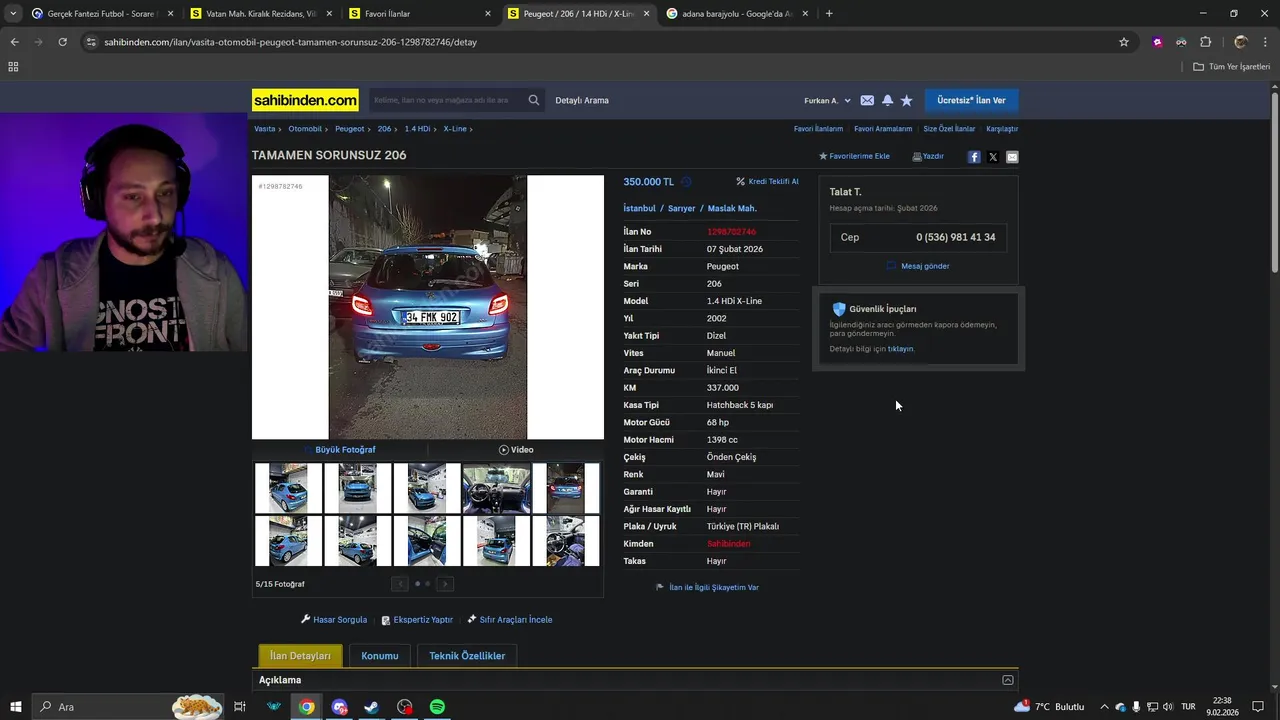The height and width of the screenshot is (720, 1280).
Task: Reload the page
Action: coord(62,42)
